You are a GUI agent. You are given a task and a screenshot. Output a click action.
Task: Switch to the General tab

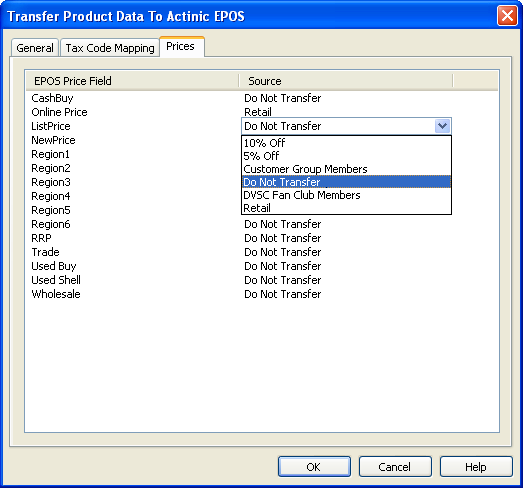click(35, 48)
